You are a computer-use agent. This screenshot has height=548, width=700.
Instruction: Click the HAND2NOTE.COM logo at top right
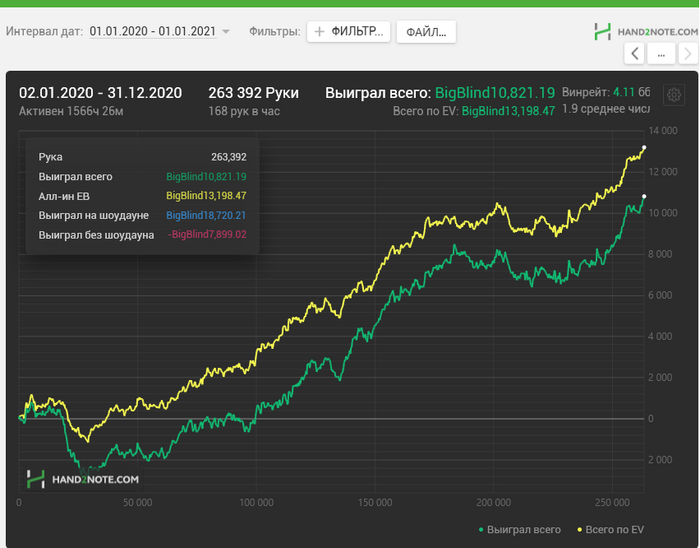pyautogui.click(x=646, y=32)
